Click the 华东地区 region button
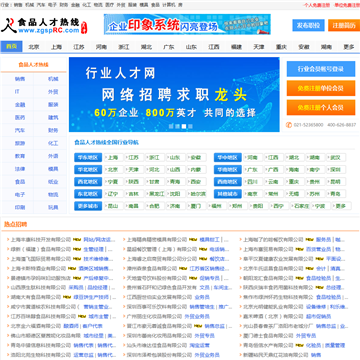This screenshot has width=360, height=360. pyautogui.click(x=88, y=157)
